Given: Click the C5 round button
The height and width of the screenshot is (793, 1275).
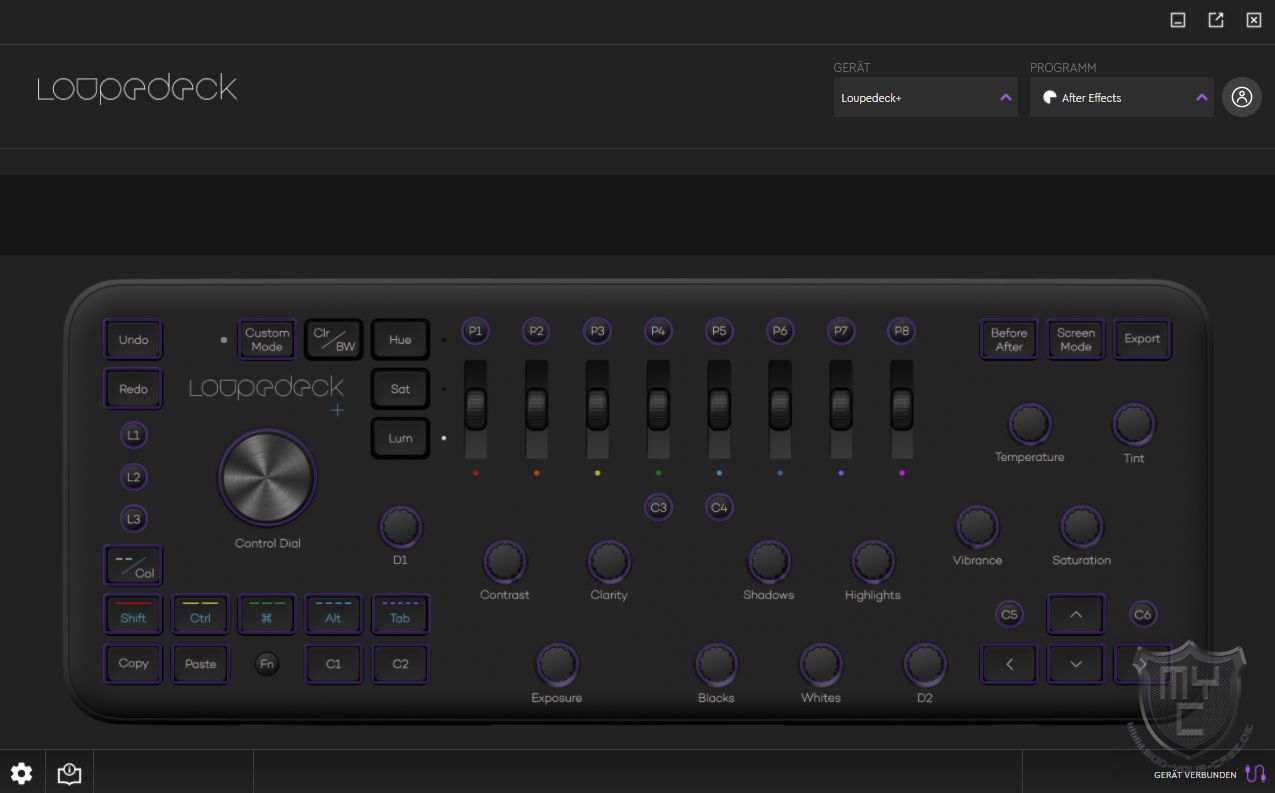Looking at the screenshot, I should [1009, 615].
